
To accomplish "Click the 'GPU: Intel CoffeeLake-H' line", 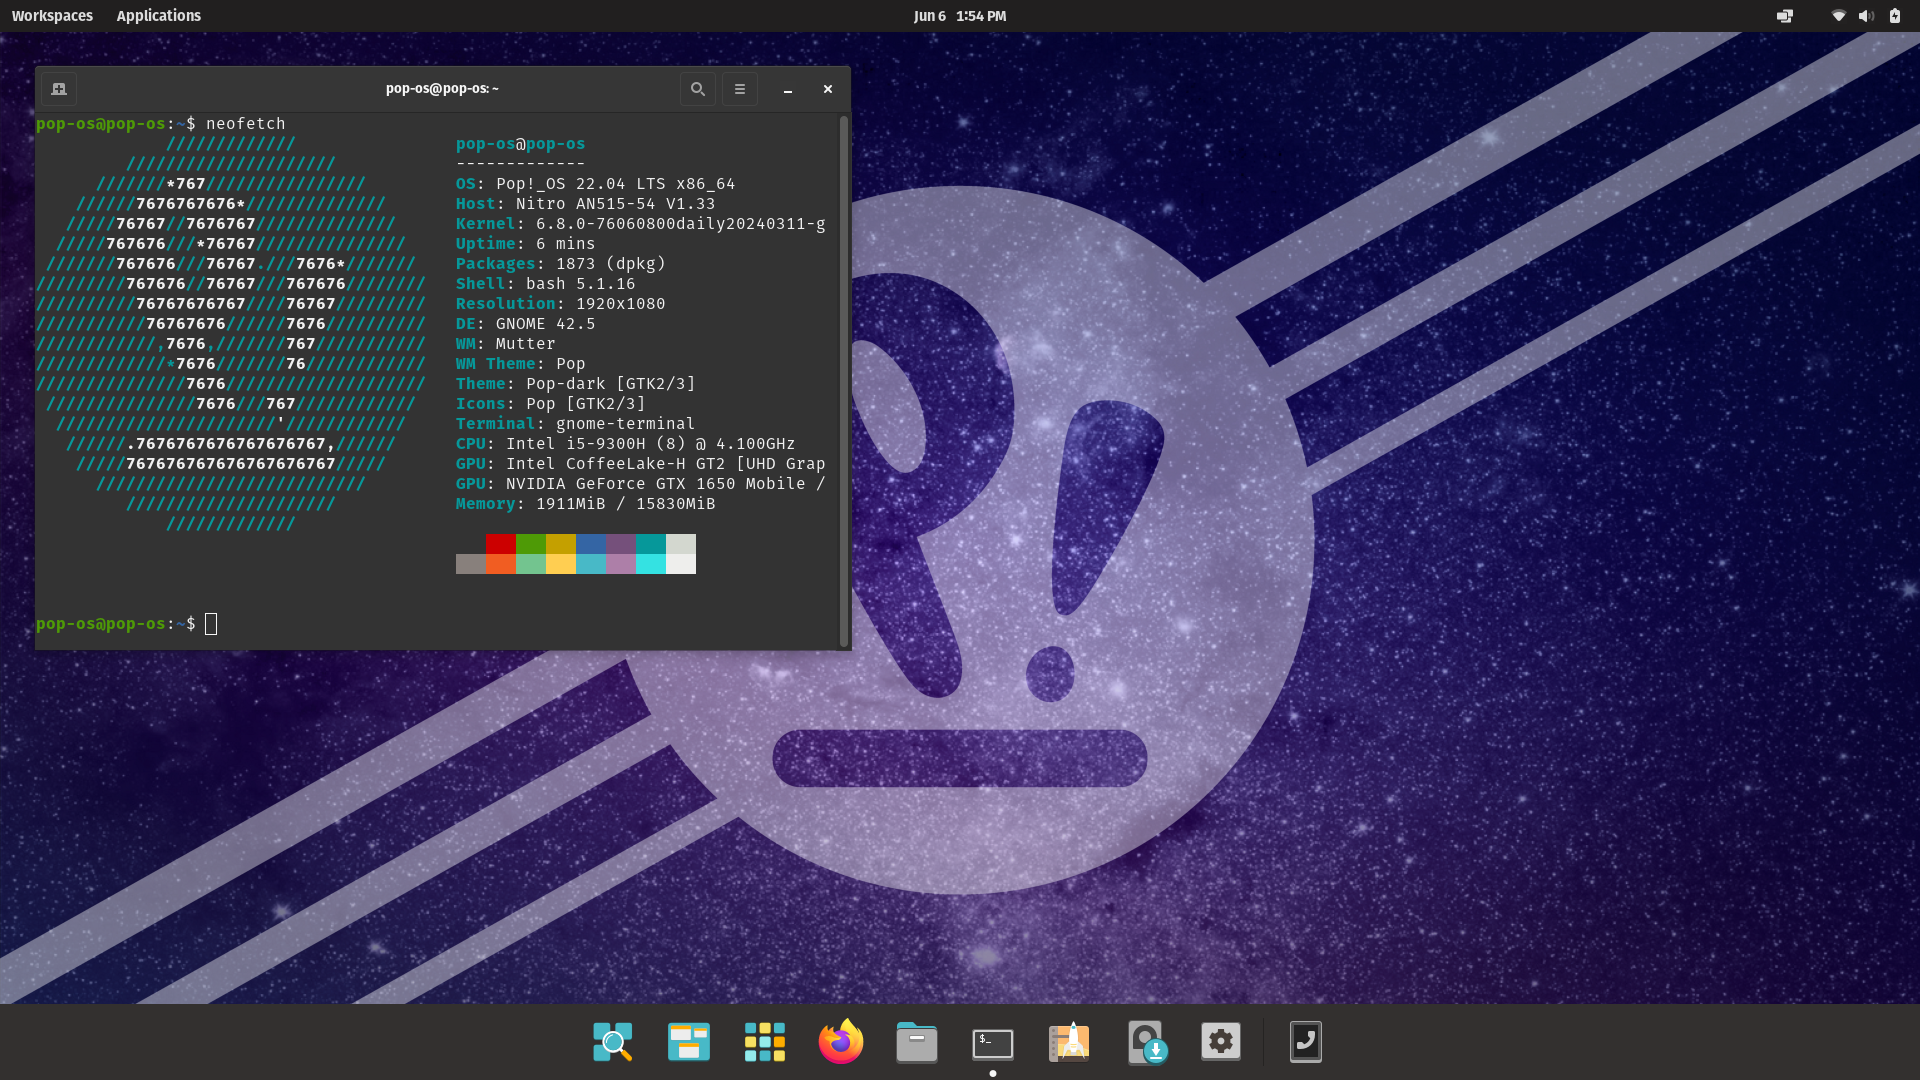I will pos(641,464).
